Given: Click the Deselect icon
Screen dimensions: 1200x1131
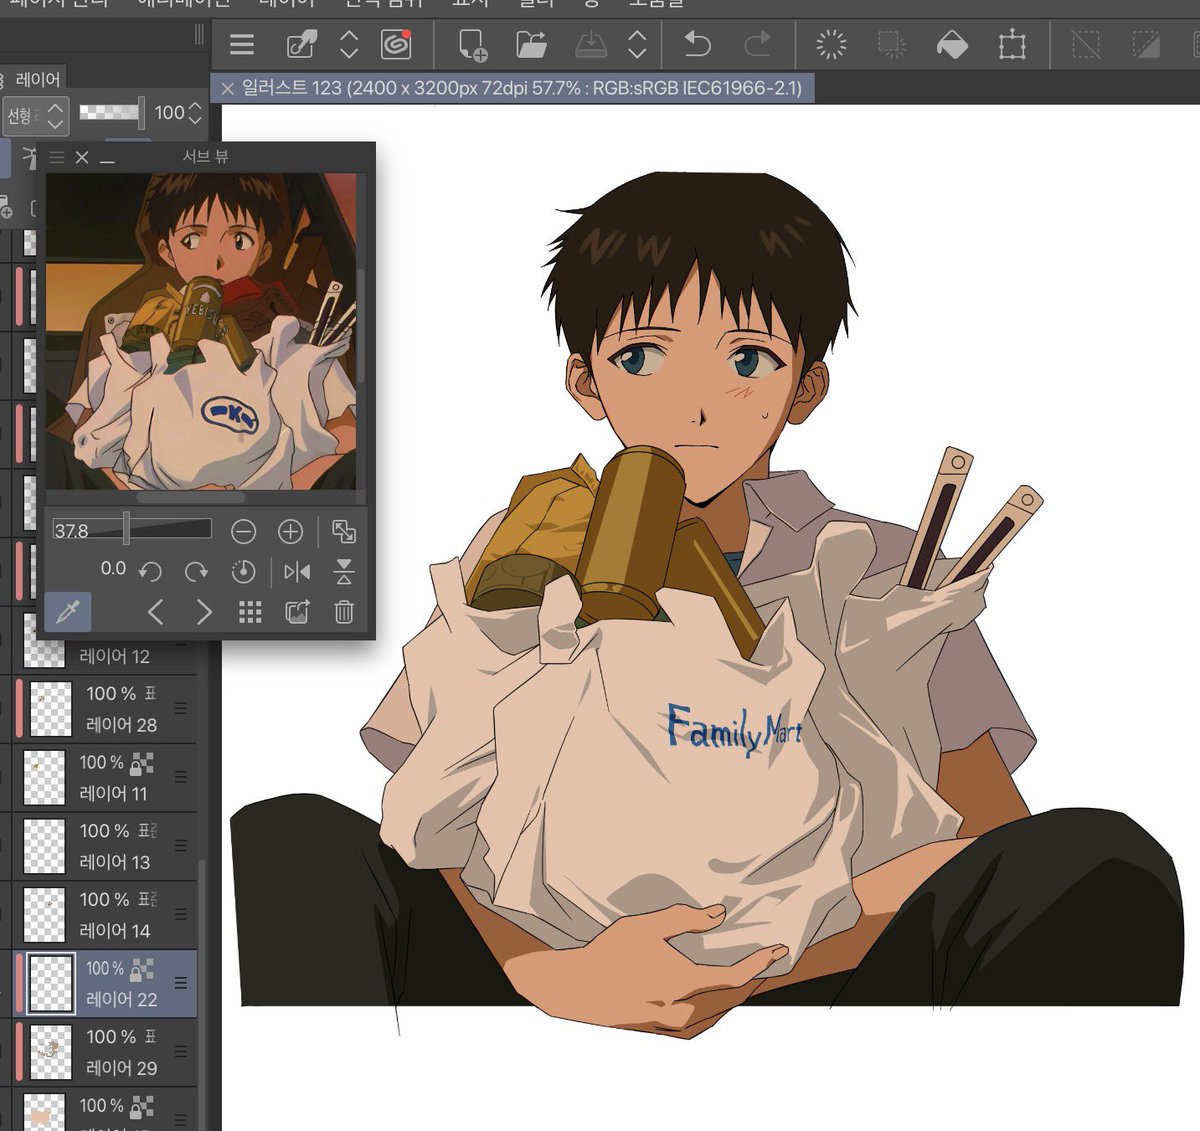Looking at the screenshot, I should pyautogui.click(x=1085, y=44).
